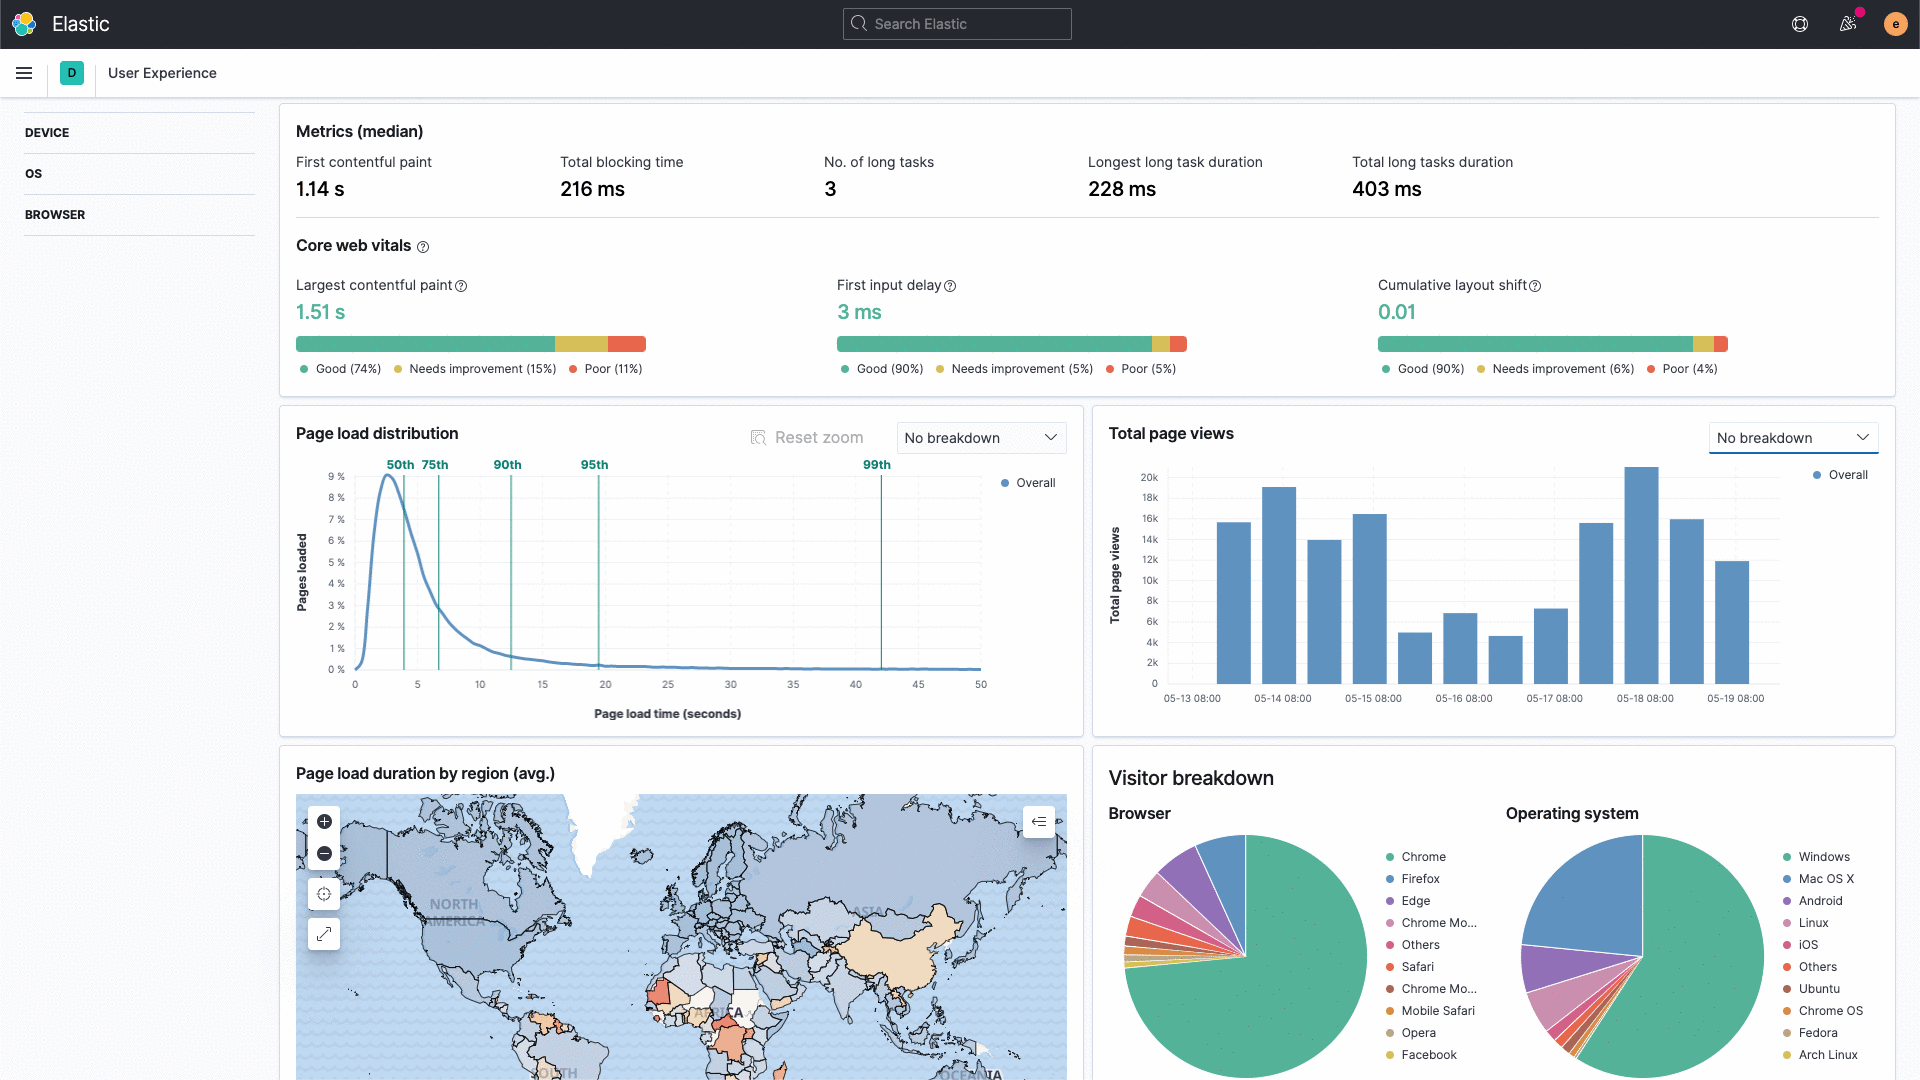Open the newsfeed celebration icon
Image resolution: width=1920 pixels, height=1080 pixels.
tap(1848, 24)
